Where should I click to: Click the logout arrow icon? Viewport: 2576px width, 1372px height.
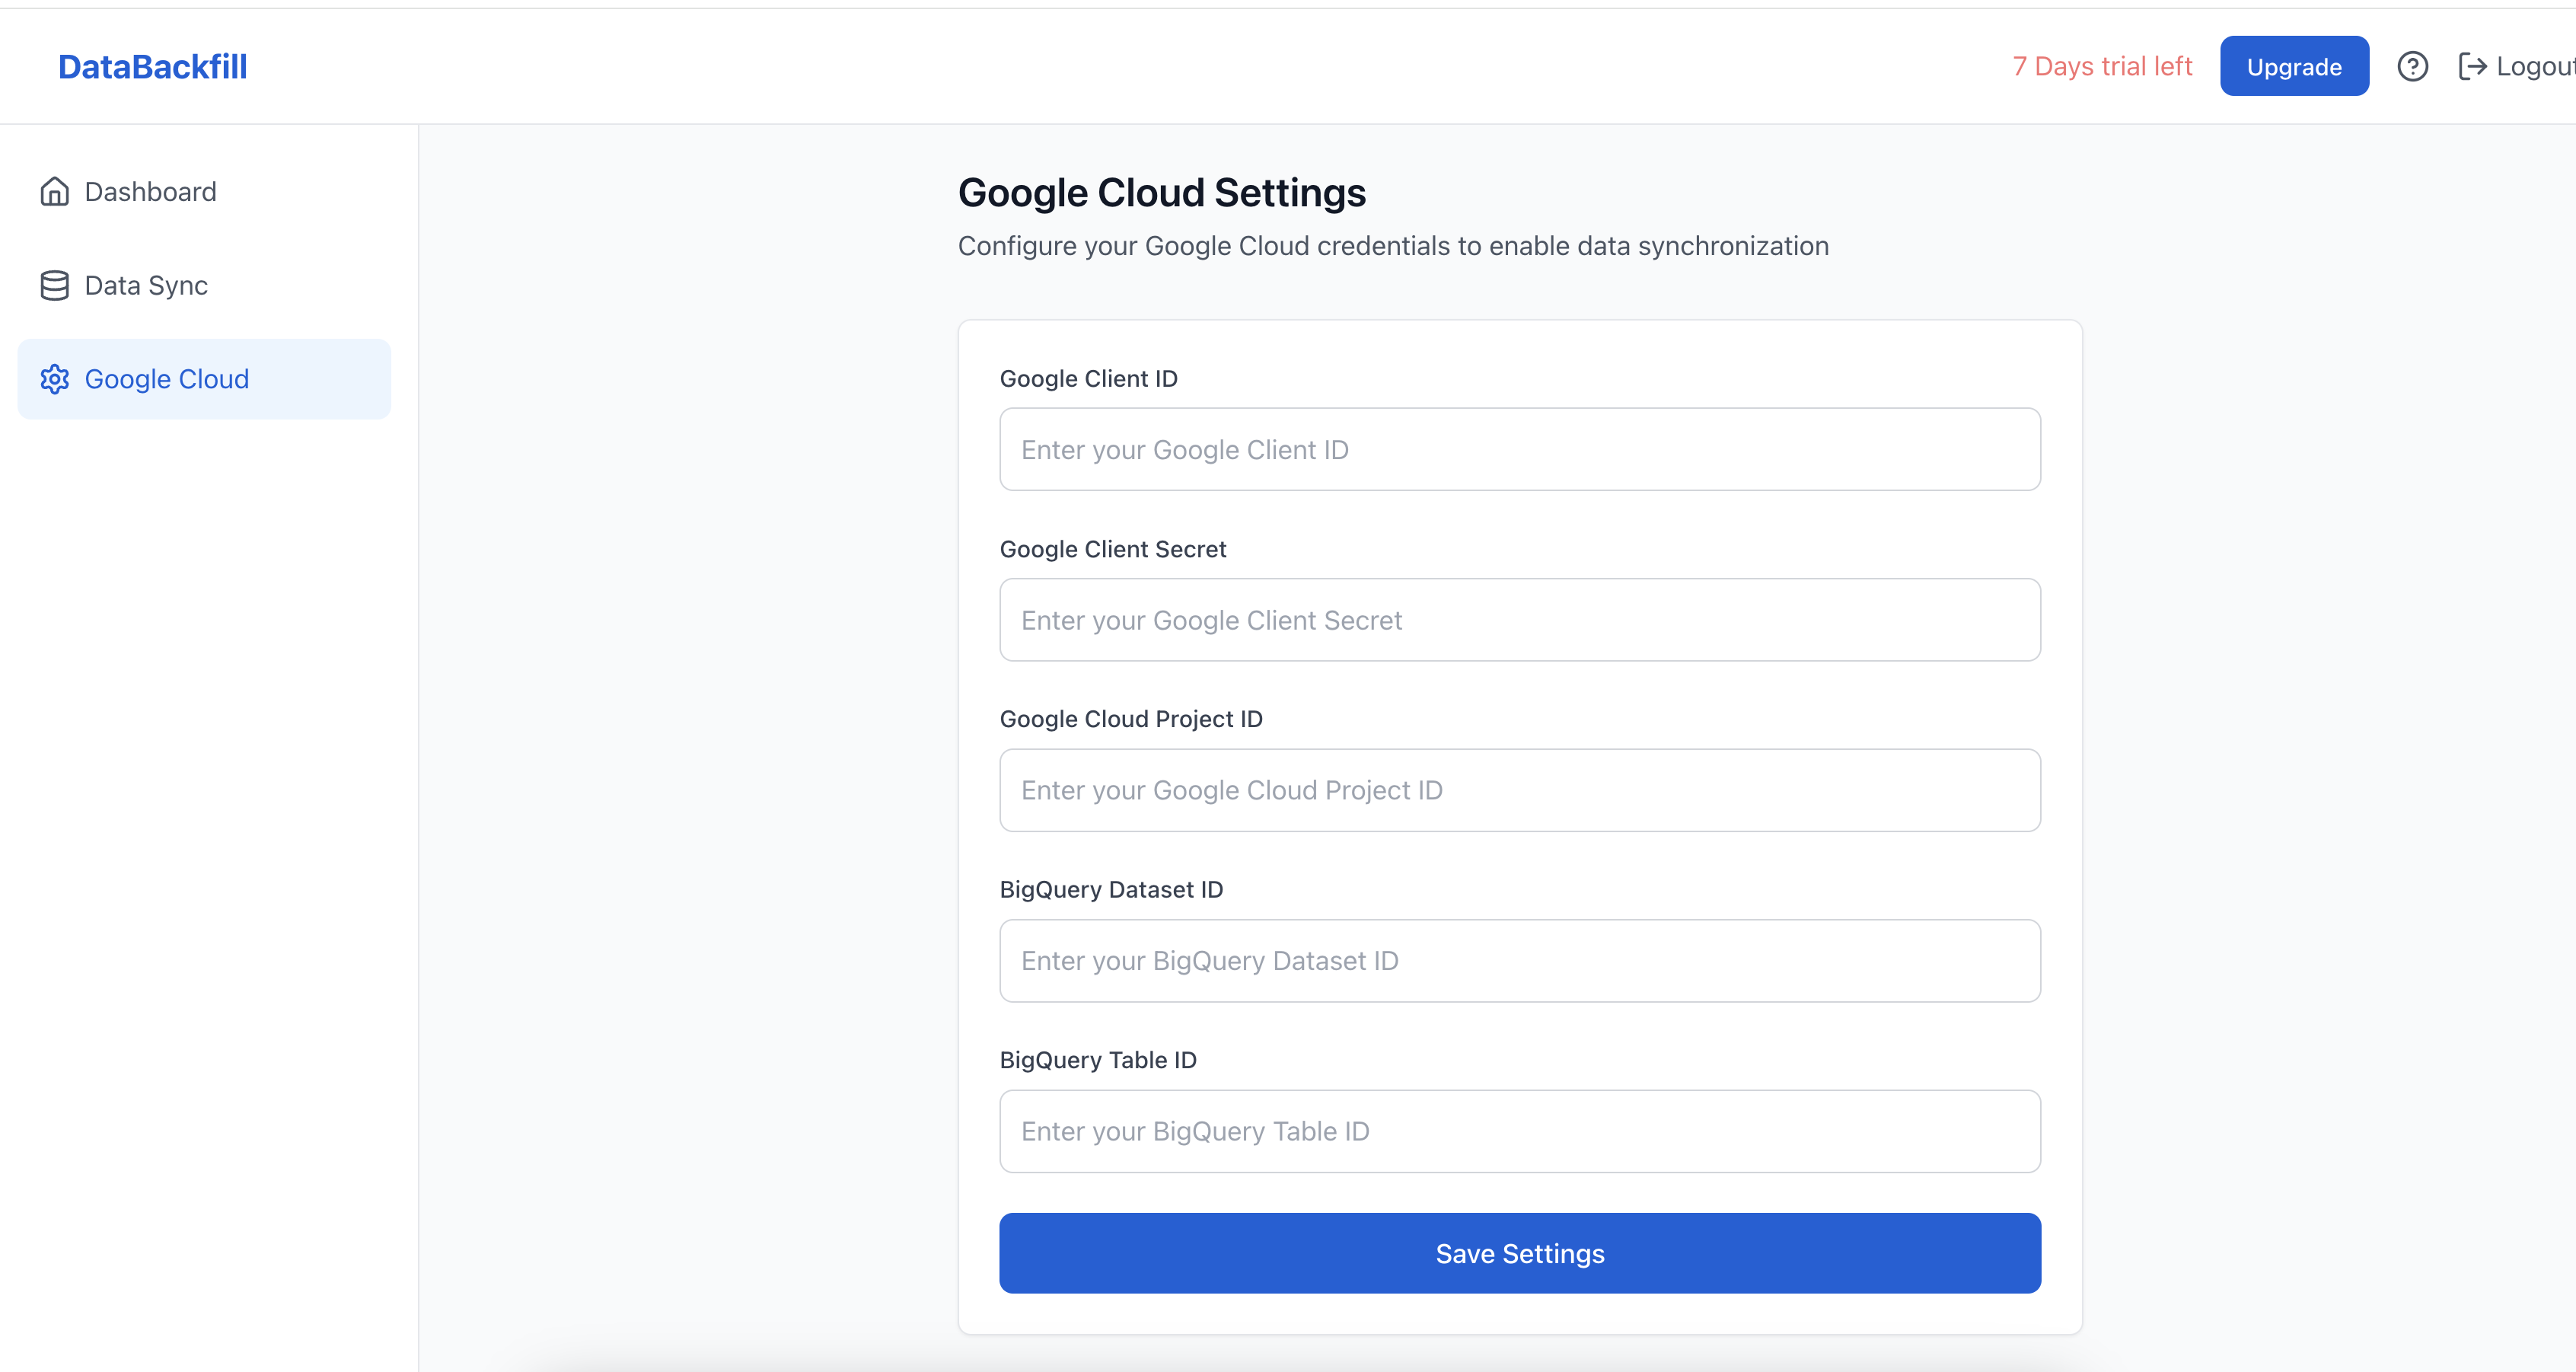[2472, 66]
